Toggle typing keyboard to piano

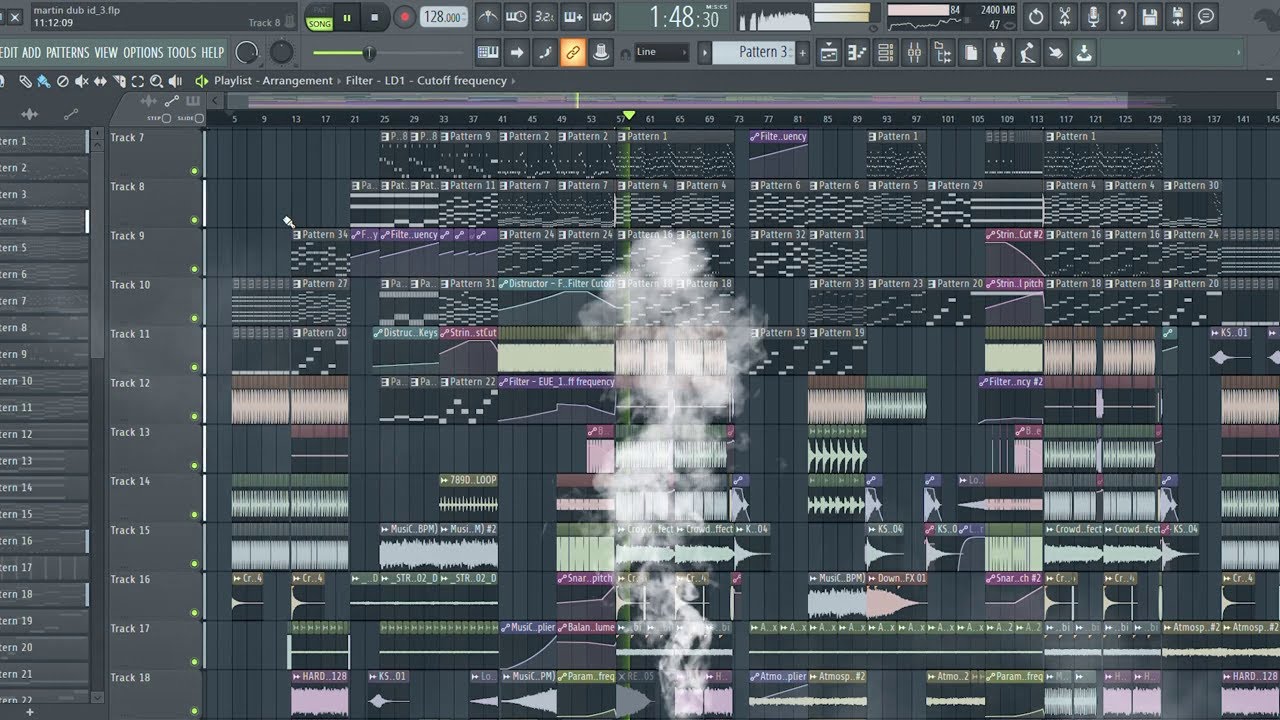(488, 52)
